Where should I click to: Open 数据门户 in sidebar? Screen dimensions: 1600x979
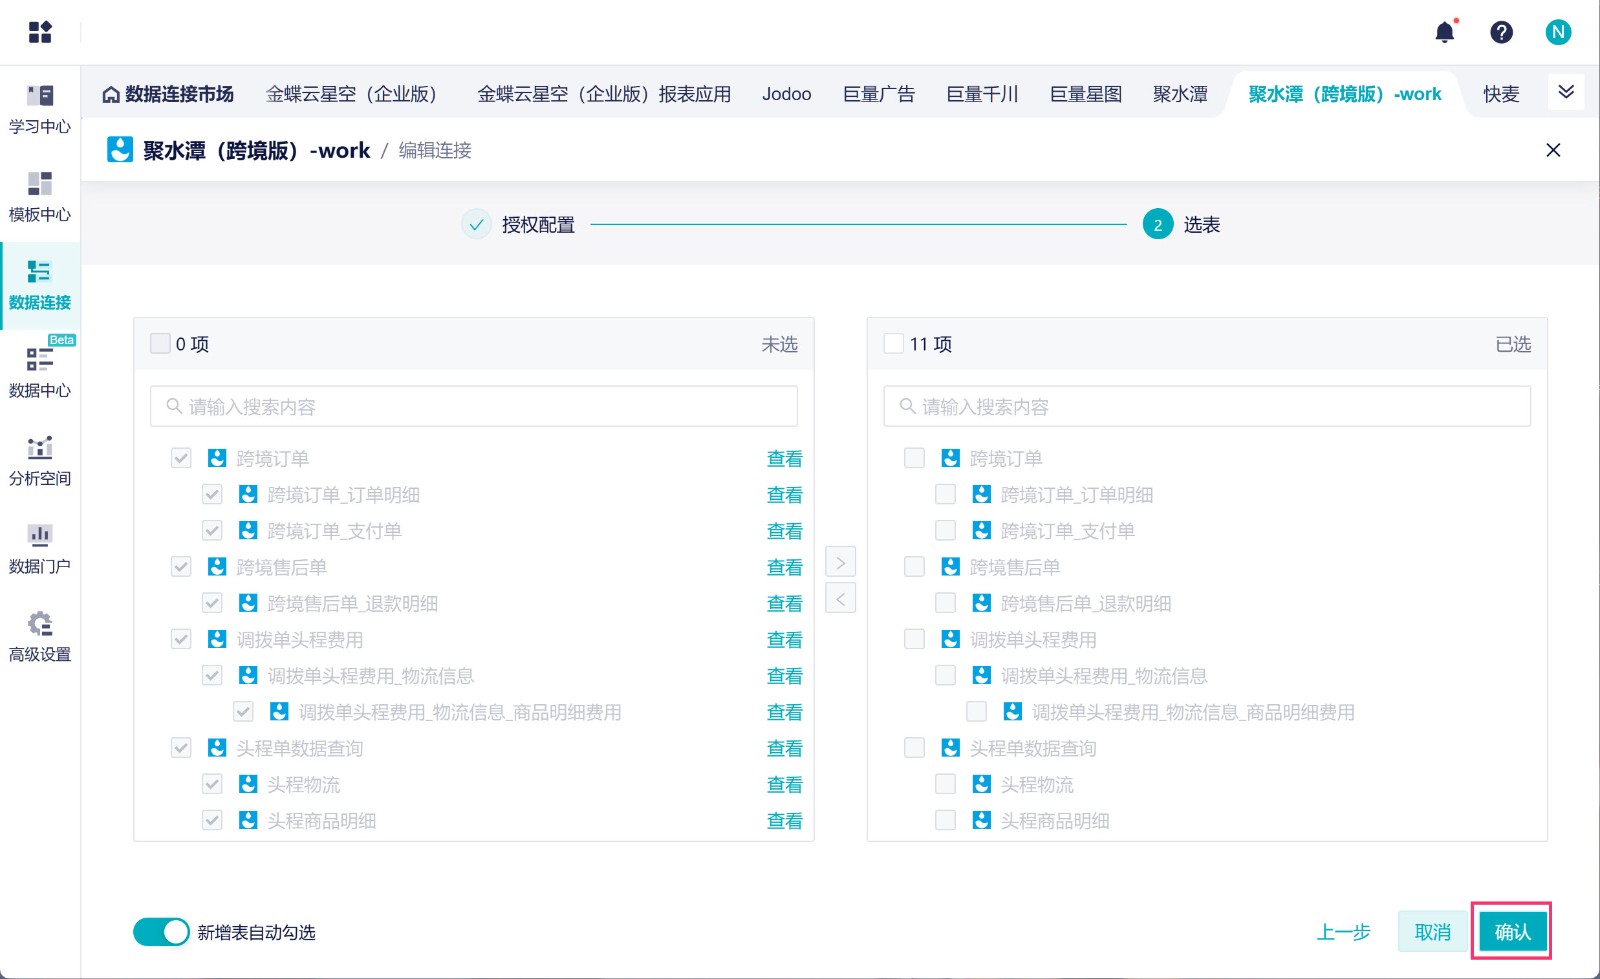click(x=40, y=550)
